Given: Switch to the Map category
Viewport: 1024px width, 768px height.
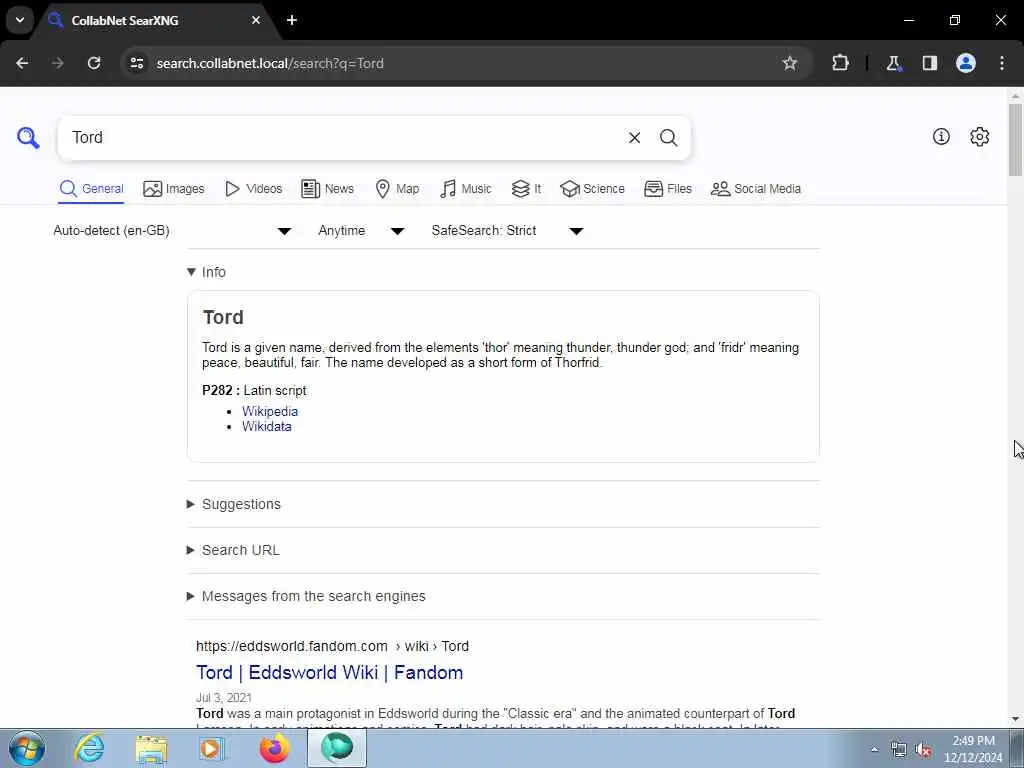Looking at the screenshot, I should 397,189.
